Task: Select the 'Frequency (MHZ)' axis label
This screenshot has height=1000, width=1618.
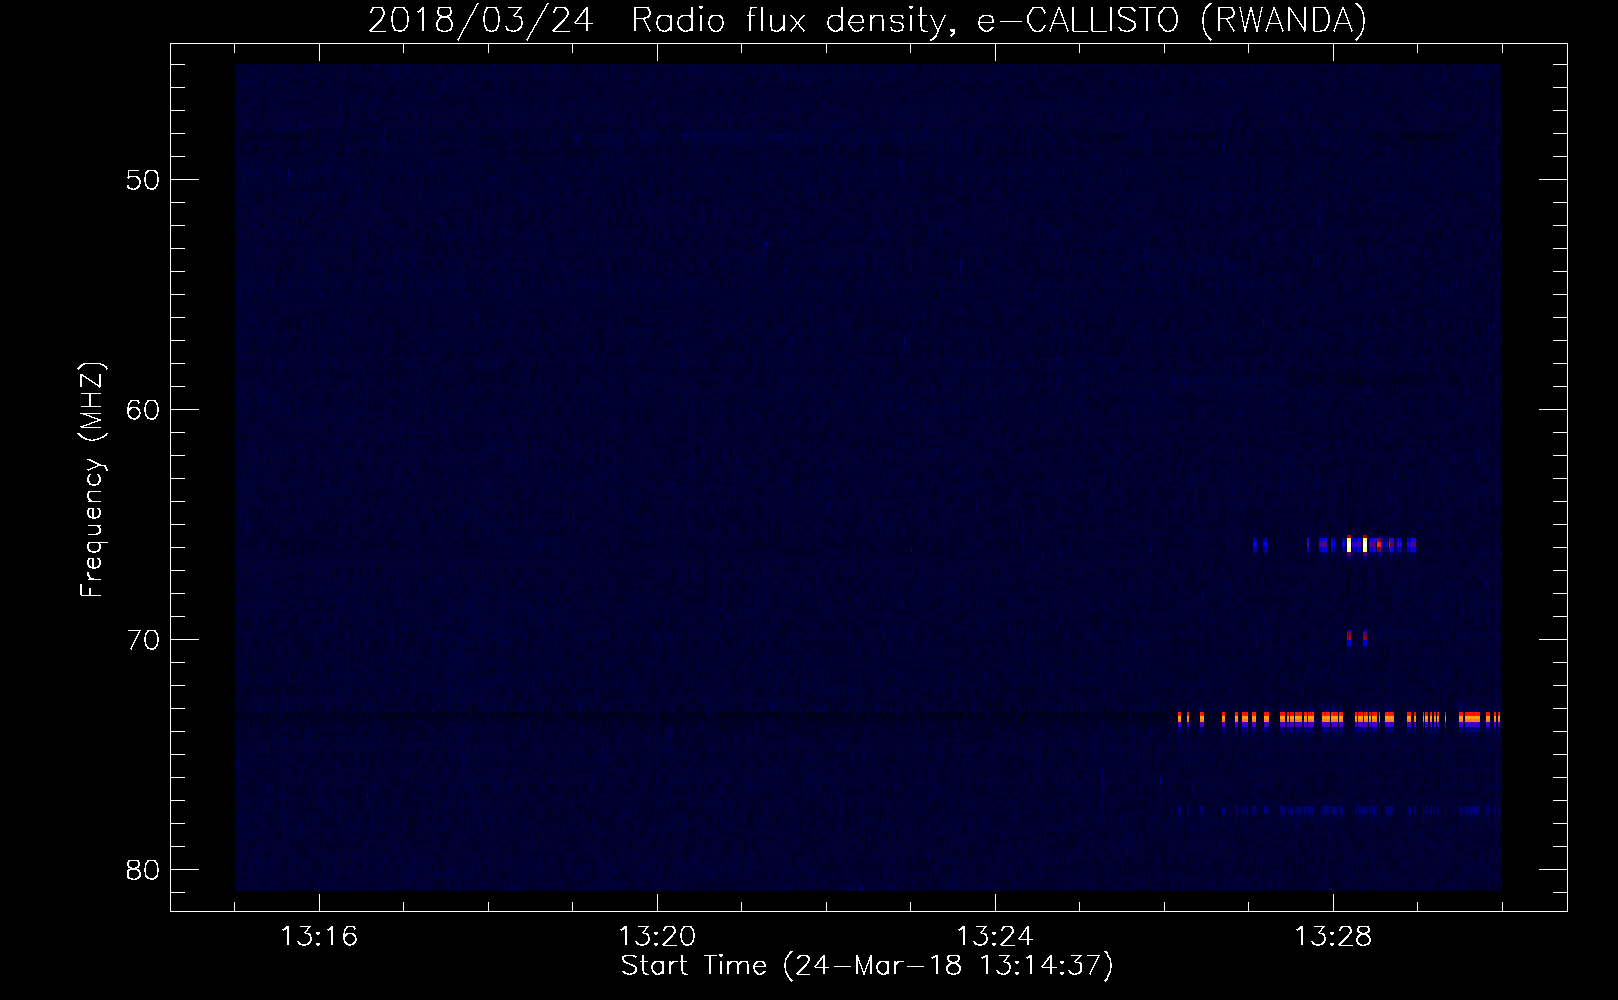Action: pyautogui.click(x=92, y=480)
